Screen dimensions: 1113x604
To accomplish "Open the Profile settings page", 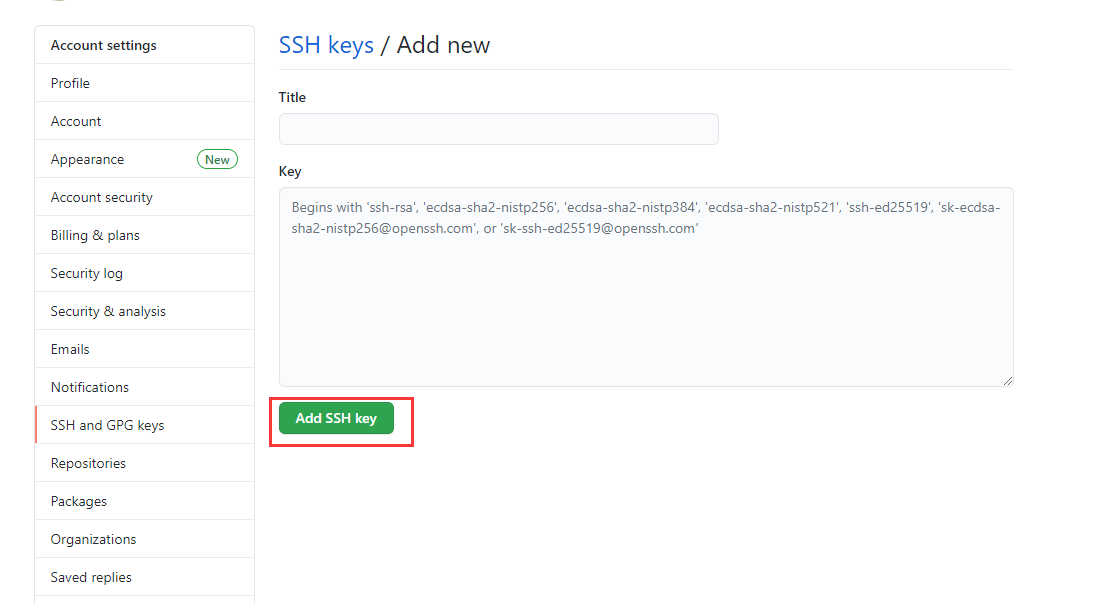I will point(70,83).
